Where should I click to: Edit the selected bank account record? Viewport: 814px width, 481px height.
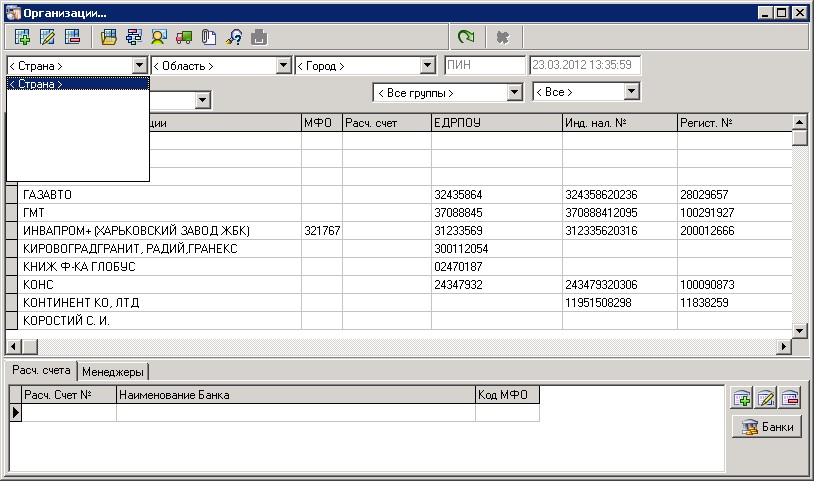point(766,398)
